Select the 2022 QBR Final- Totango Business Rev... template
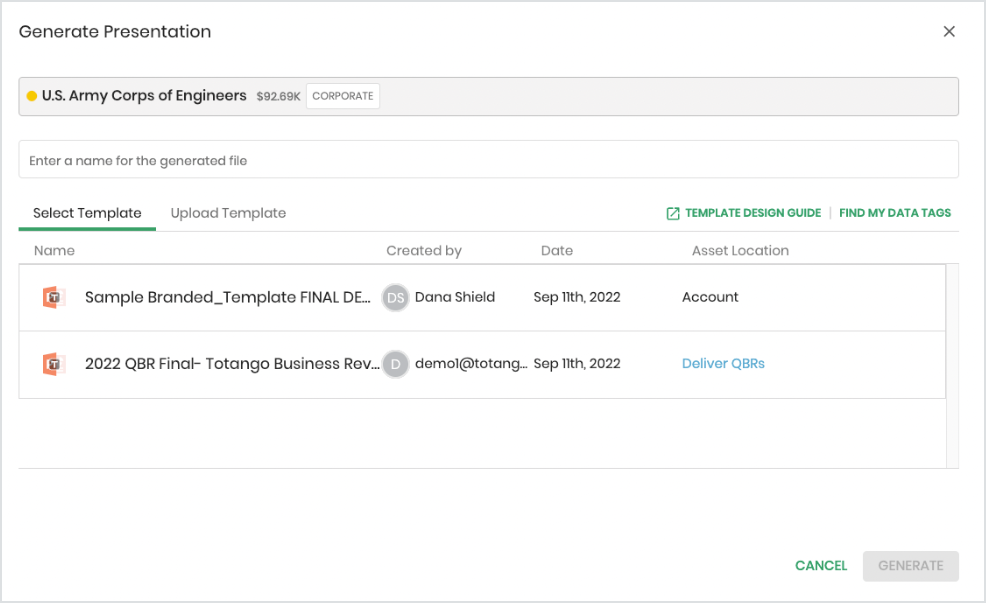 482,365
